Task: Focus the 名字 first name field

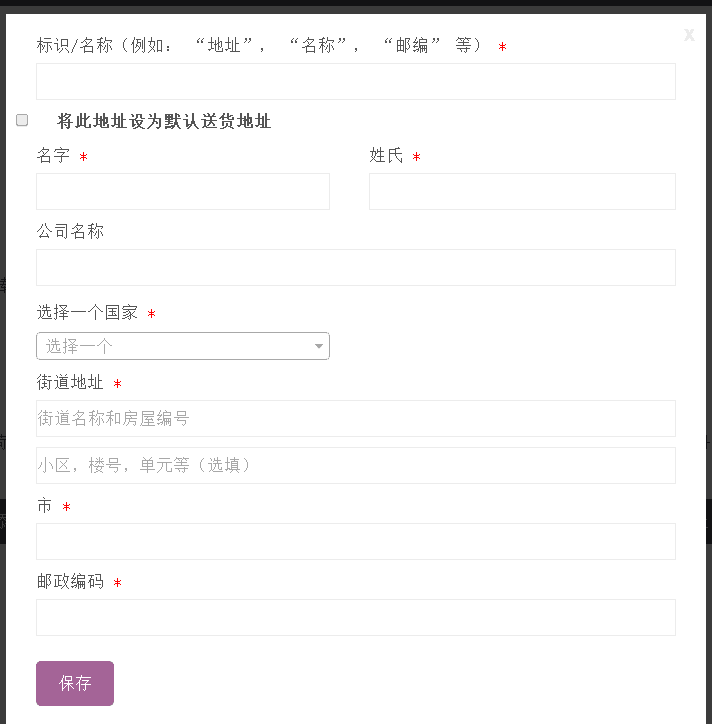Action: (x=183, y=192)
